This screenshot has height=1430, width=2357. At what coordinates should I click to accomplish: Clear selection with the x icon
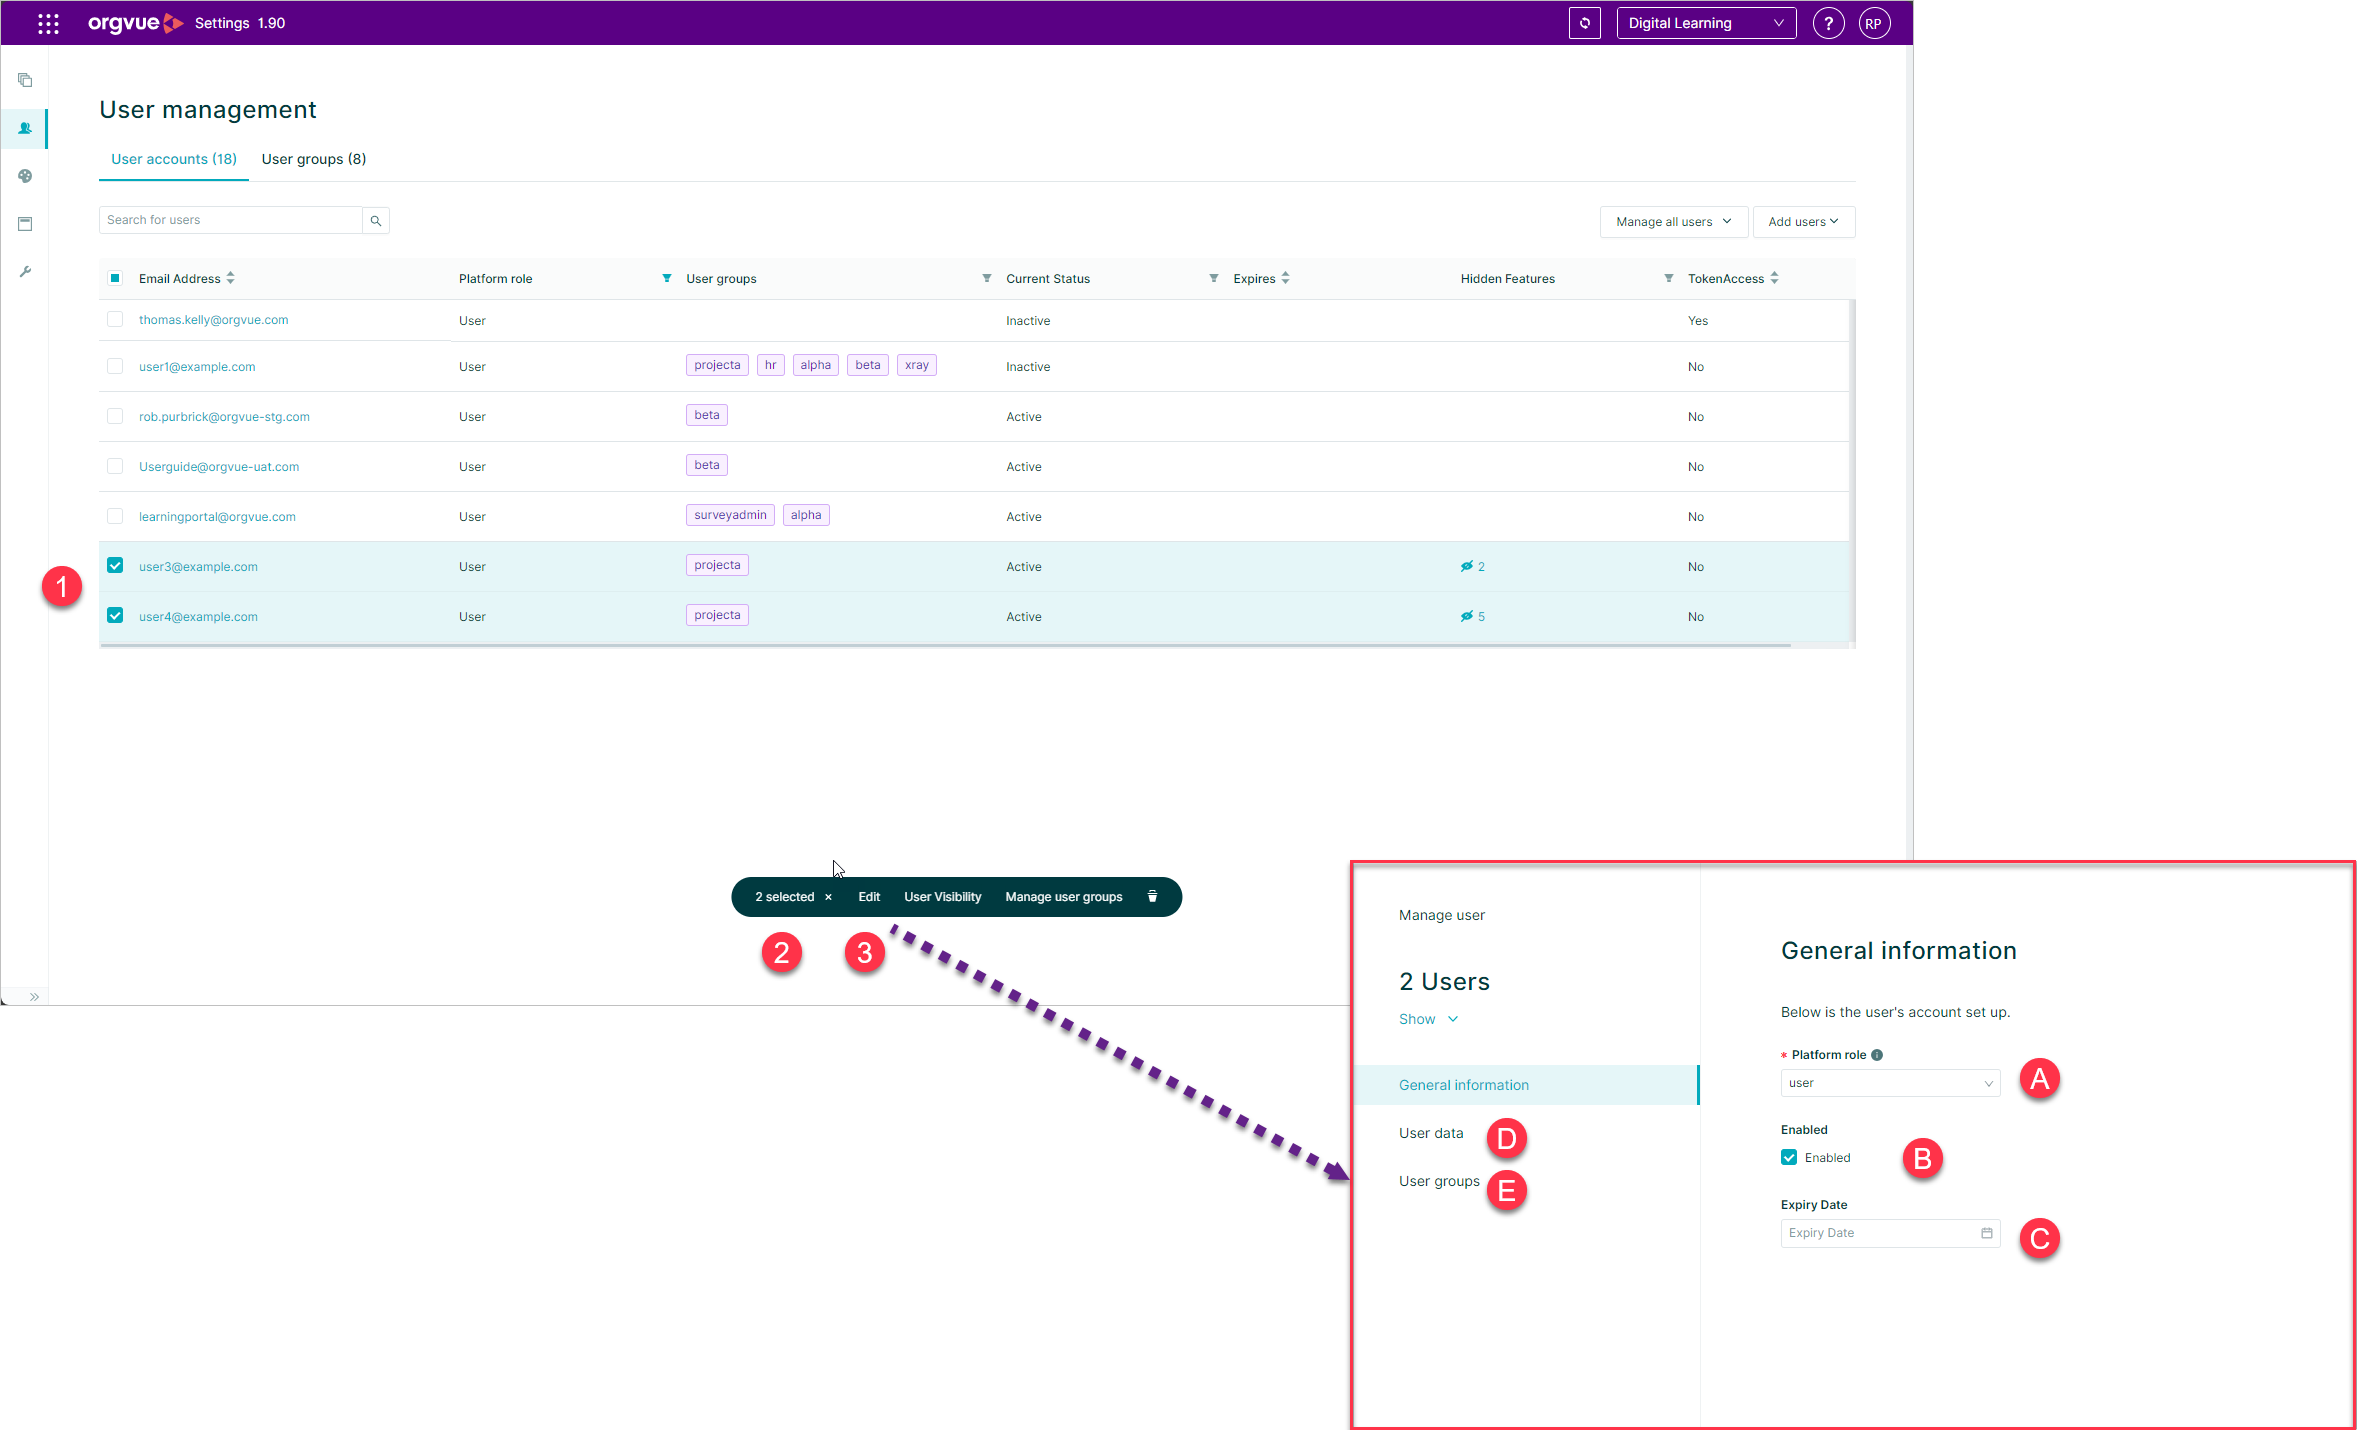pos(828,897)
